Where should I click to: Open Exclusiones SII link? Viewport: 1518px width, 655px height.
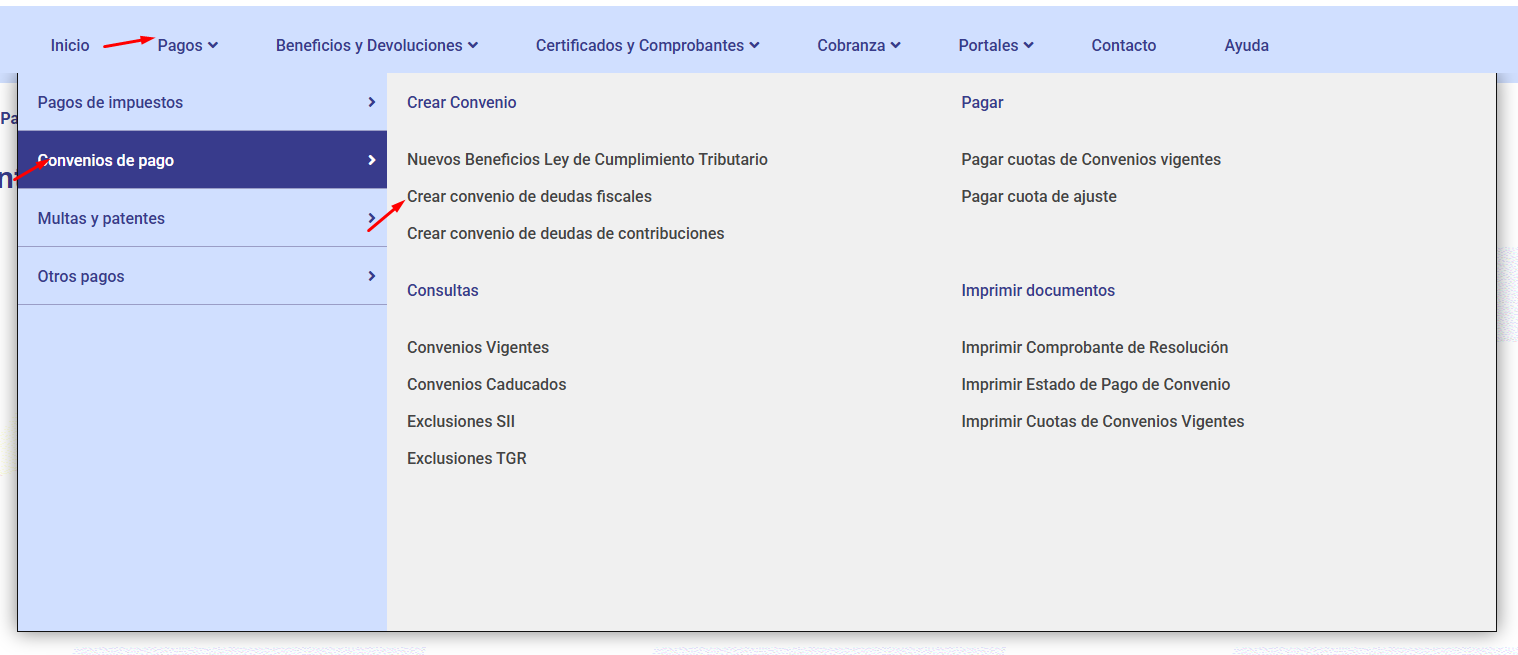point(461,421)
